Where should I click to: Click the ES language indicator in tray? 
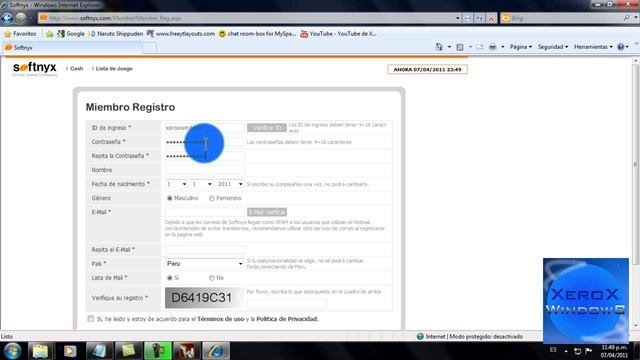pyautogui.click(x=553, y=350)
